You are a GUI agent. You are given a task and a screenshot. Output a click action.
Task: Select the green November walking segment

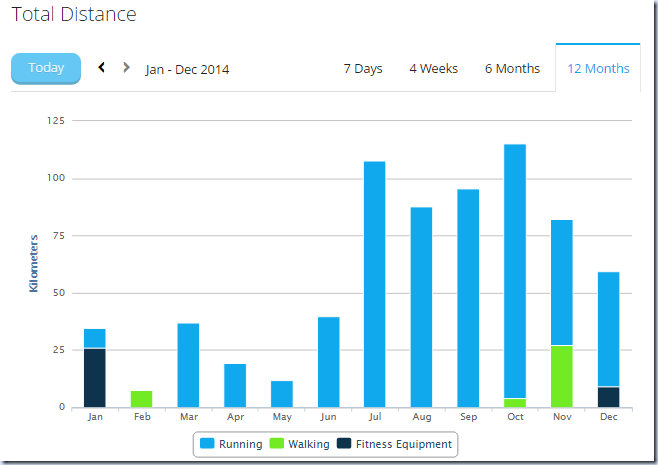click(562, 376)
